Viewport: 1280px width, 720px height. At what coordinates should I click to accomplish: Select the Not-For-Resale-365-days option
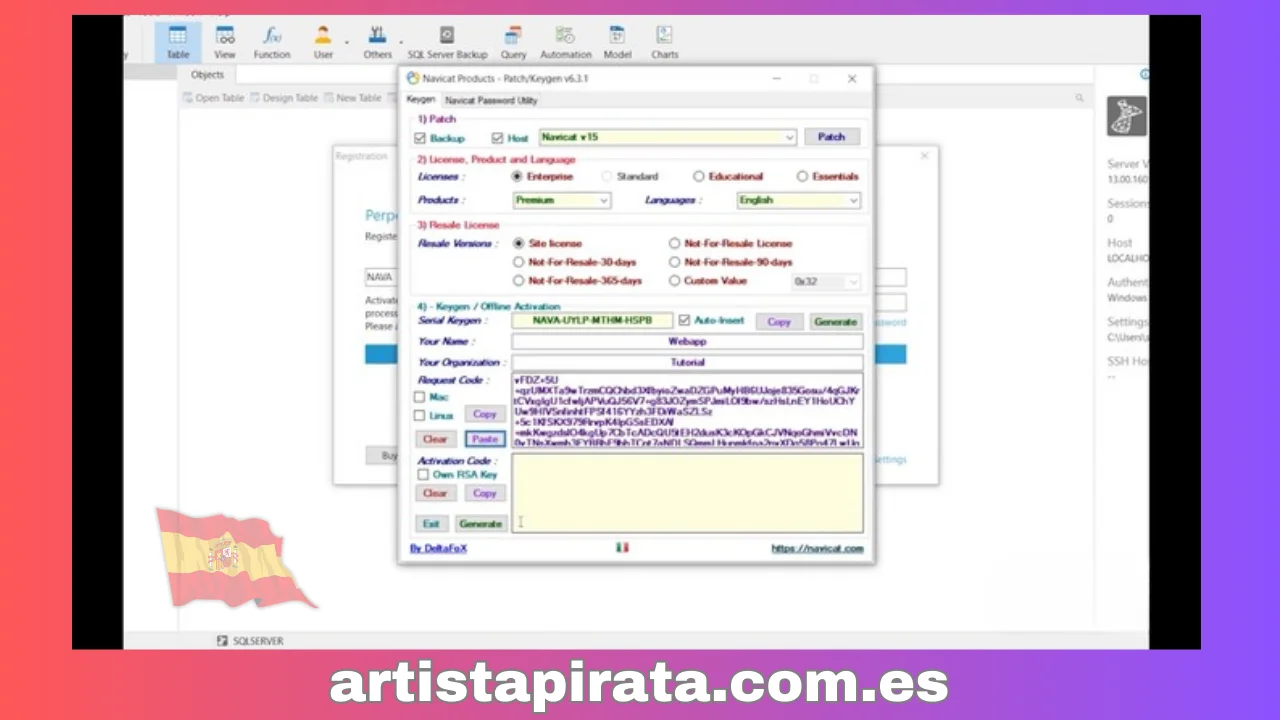pos(518,281)
